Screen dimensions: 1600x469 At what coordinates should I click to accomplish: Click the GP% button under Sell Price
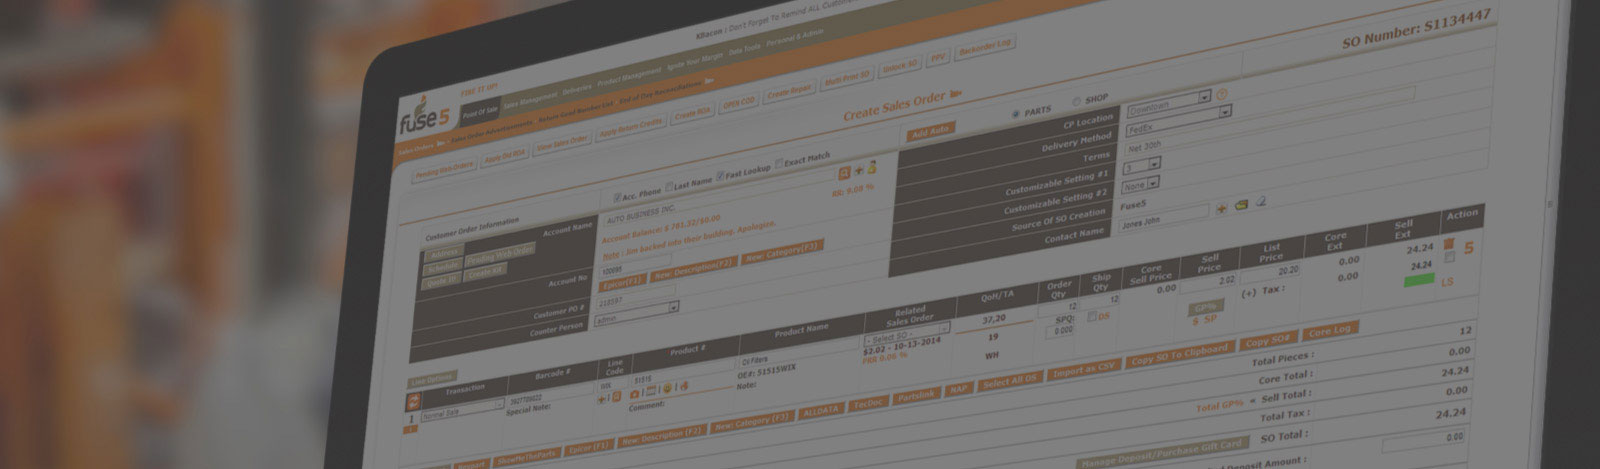(x=1205, y=307)
